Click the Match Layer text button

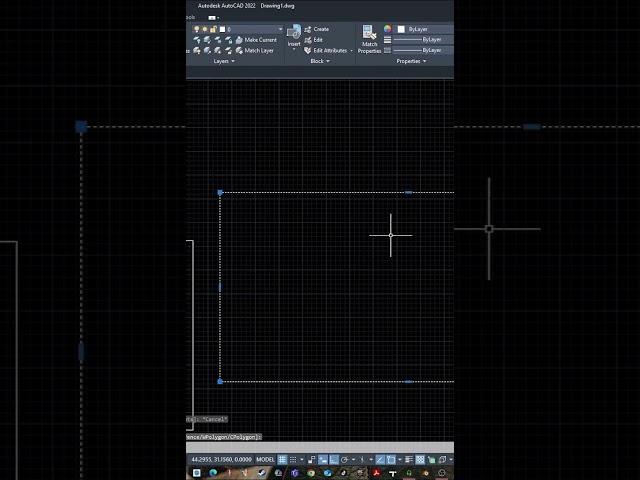[x=259, y=51]
